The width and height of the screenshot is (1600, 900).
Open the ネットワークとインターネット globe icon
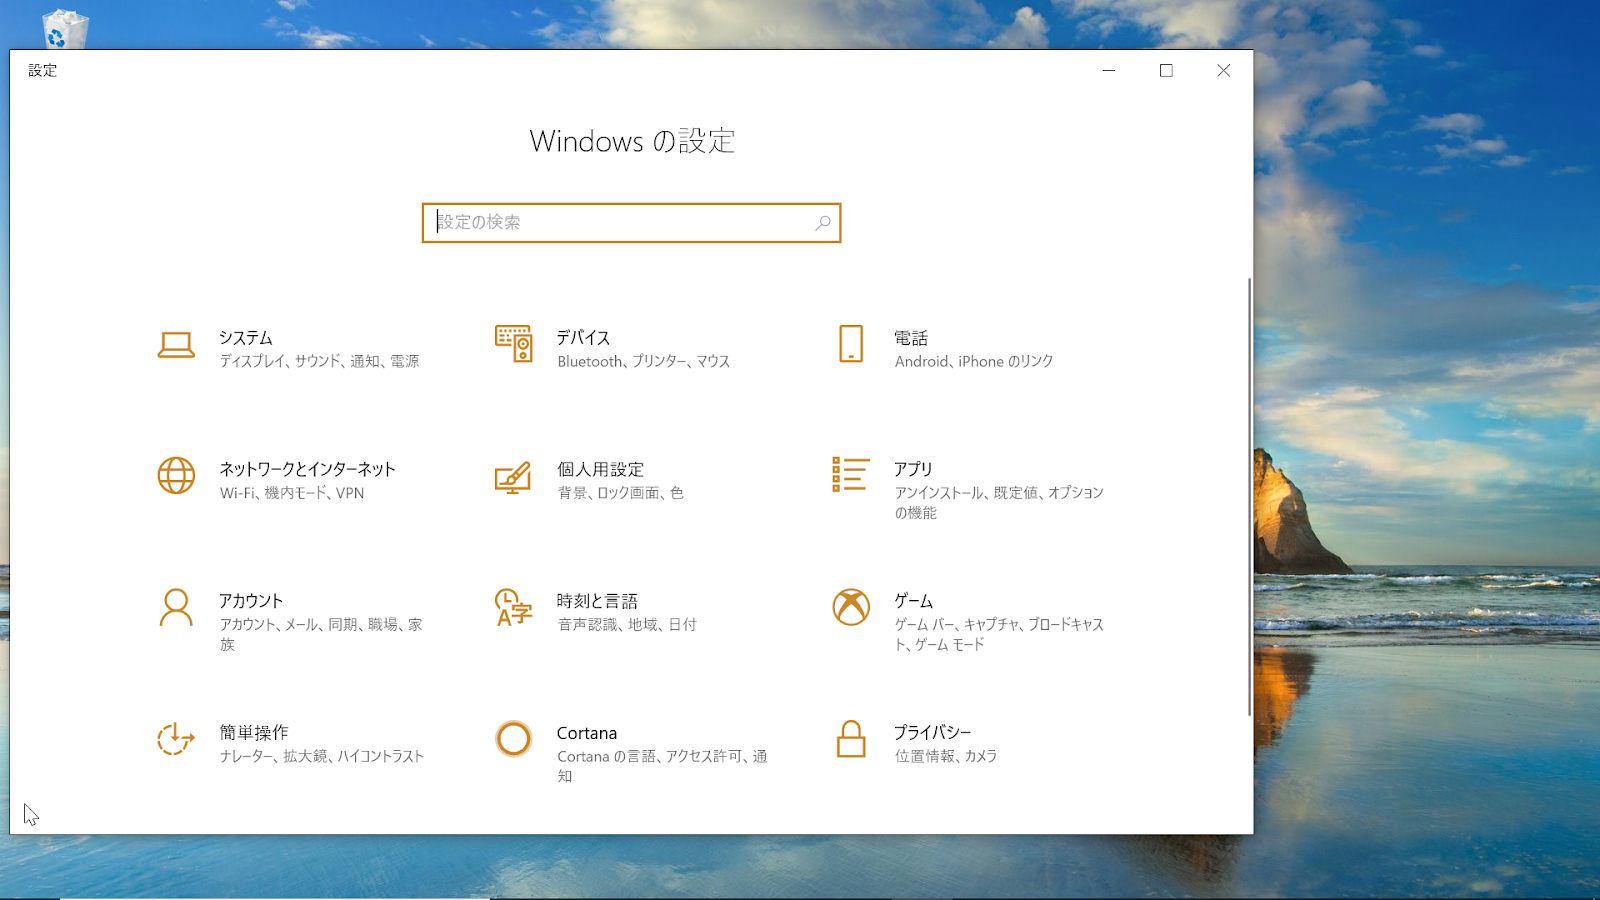[176, 476]
